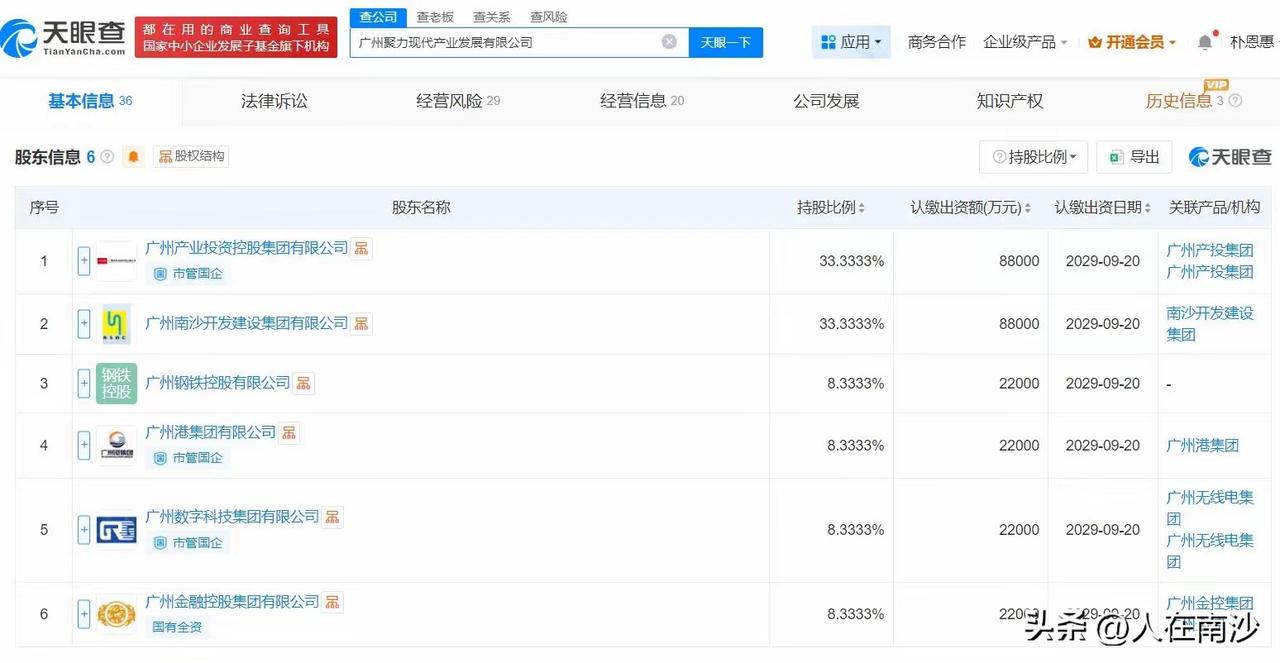
Task: Open equity chart icon for 广州南沙开发建设集团有限公司
Action: pos(362,323)
